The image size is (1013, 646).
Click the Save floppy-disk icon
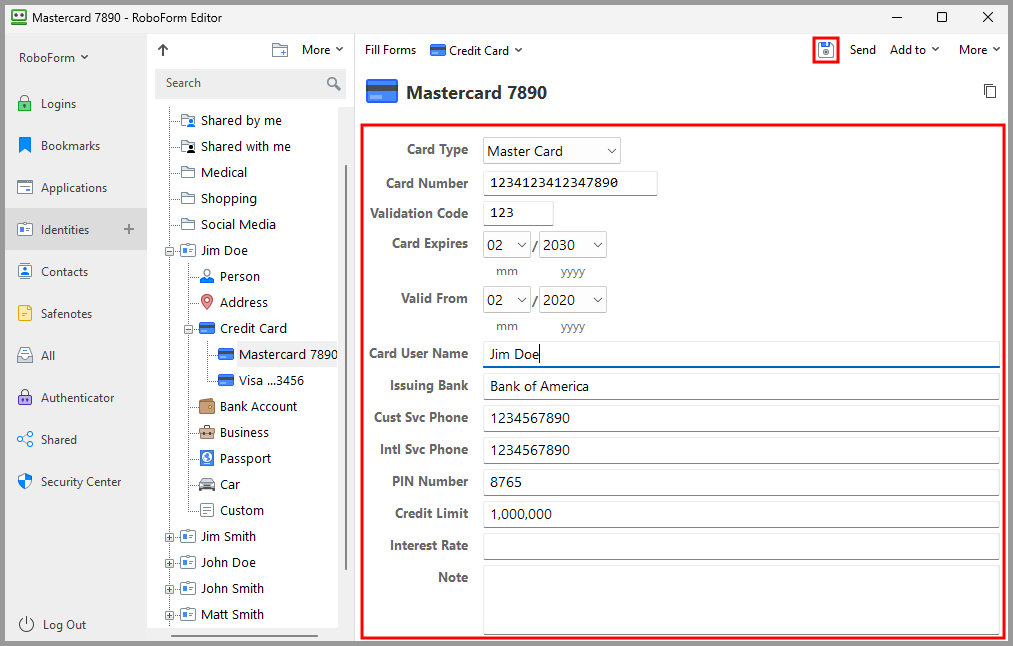click(x=826, y=50)
